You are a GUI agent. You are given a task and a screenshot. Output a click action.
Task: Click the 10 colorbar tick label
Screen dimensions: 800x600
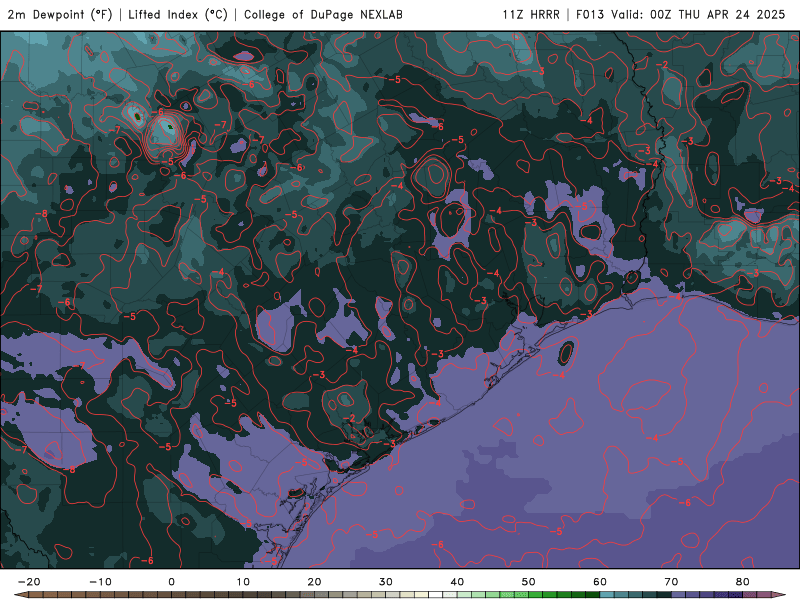tap(243, 581)
